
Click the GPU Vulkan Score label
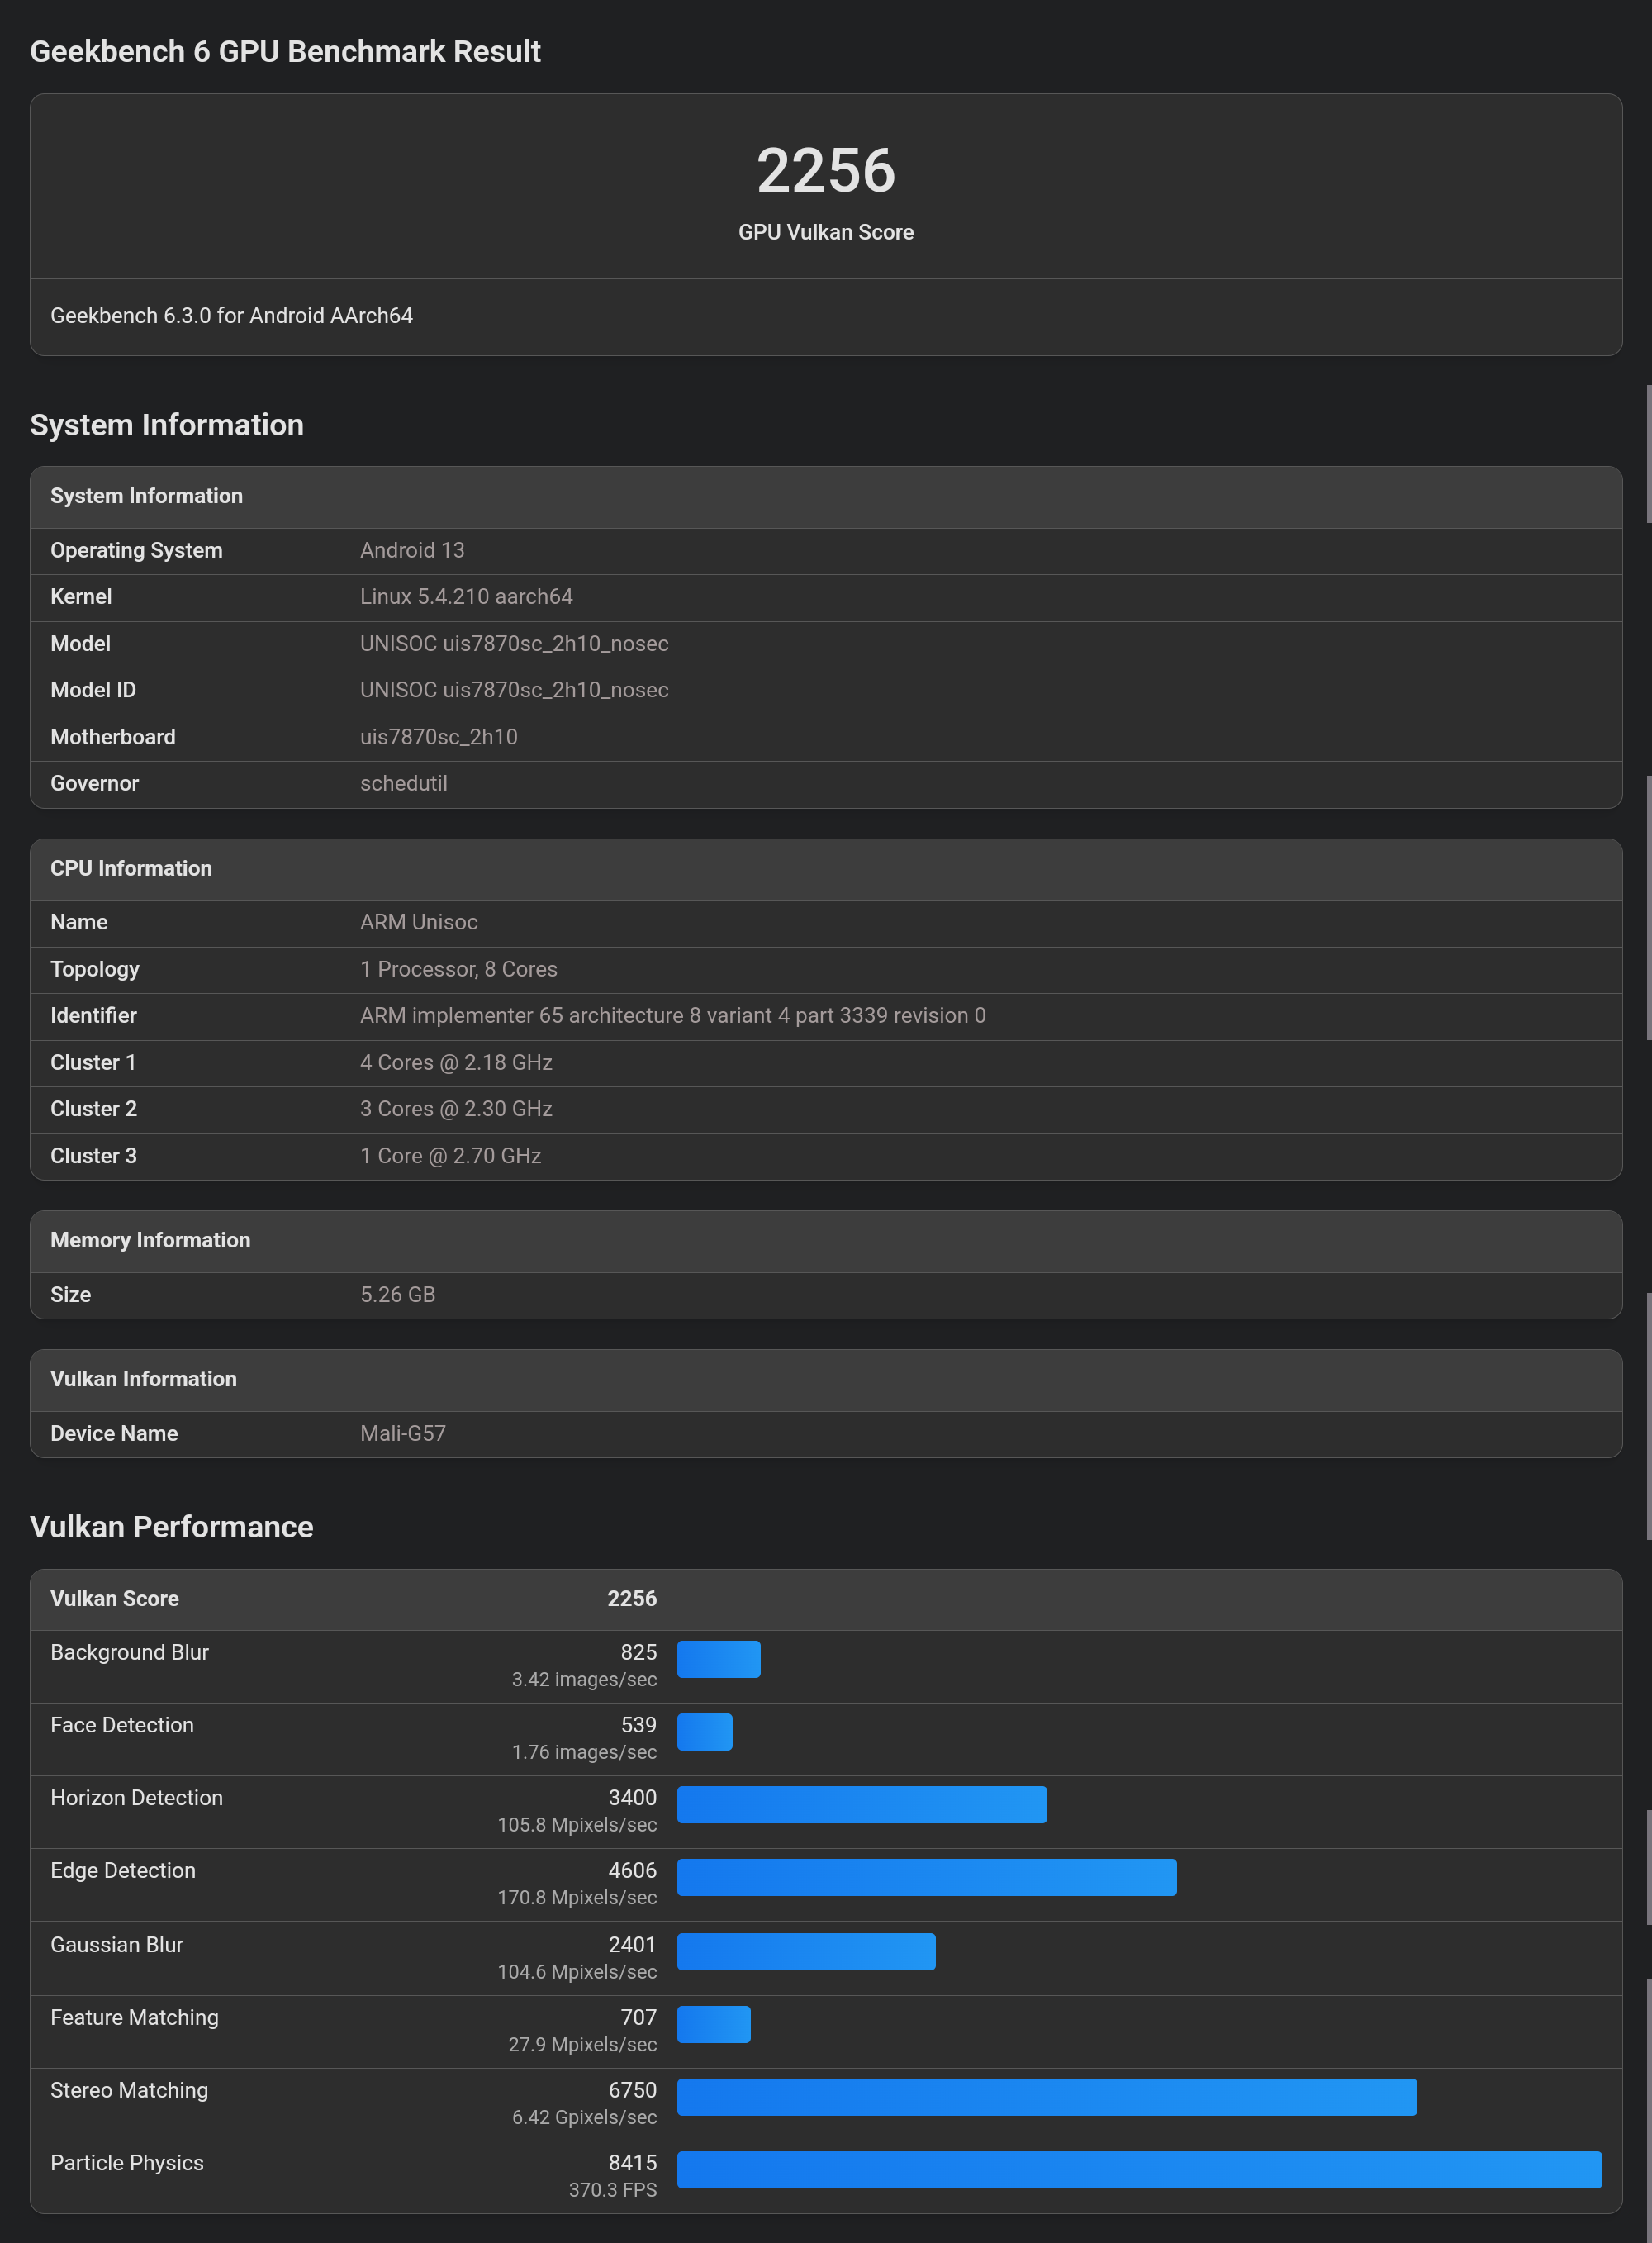click(x=825, y=232)
